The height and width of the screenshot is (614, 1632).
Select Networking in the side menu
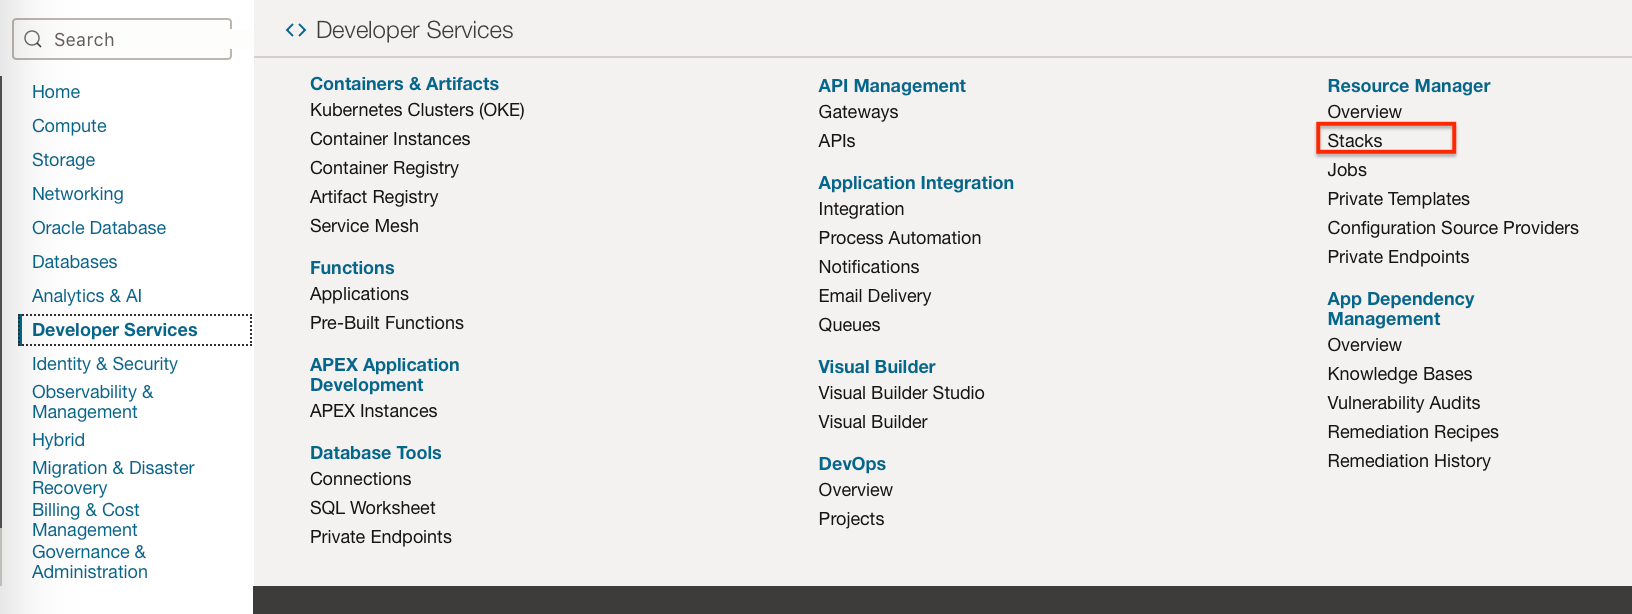pos(78,194)
